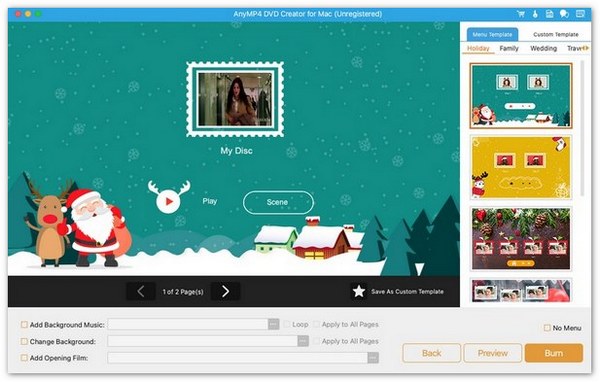
Task: Select the pine cone Christmas template thumbnail
Action: click(521, 238)
